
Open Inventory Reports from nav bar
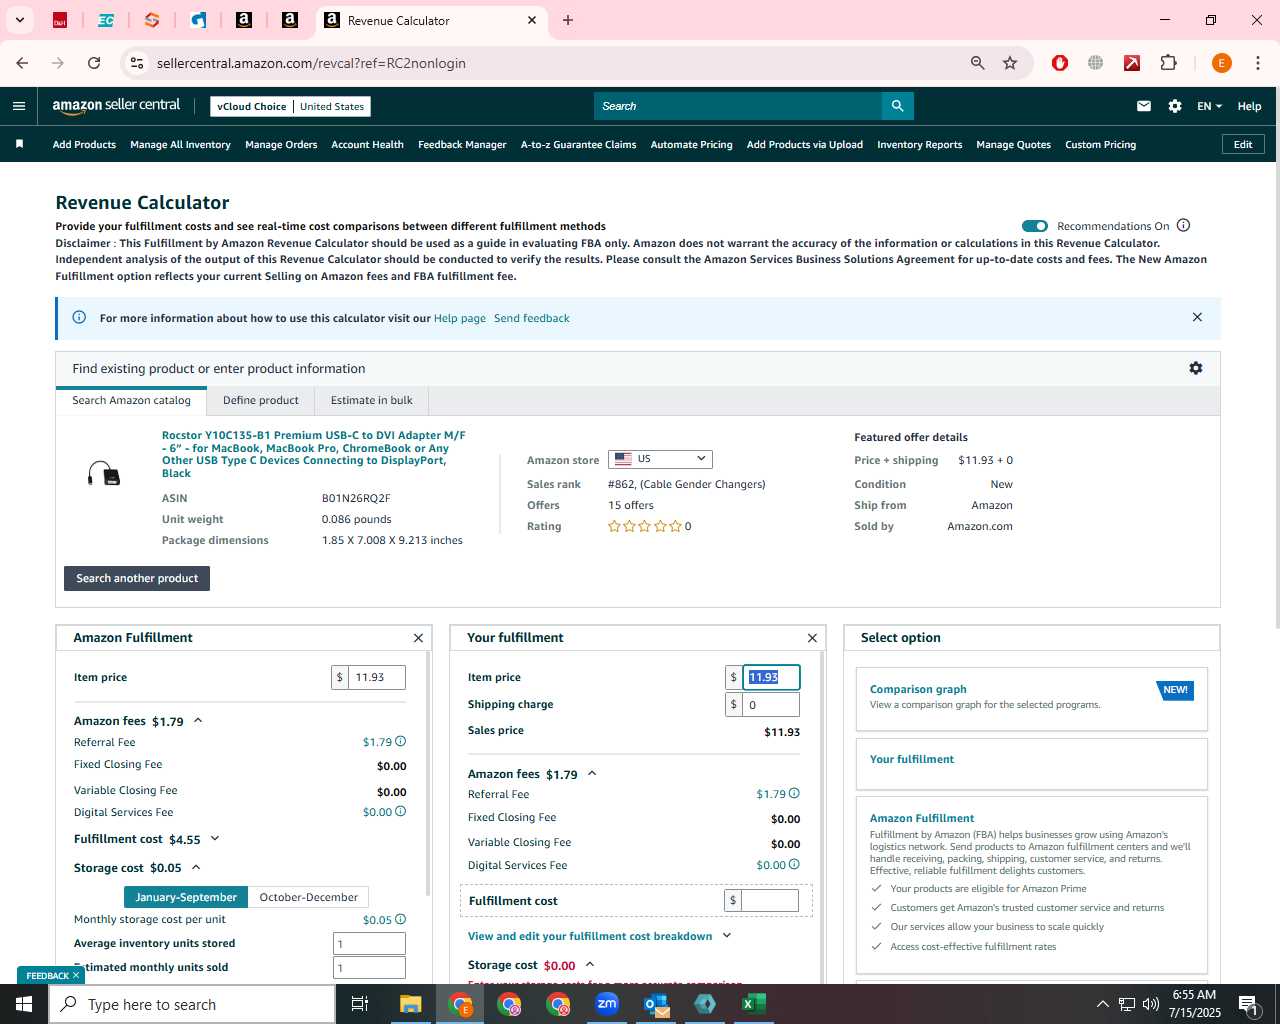click(919, 144)
